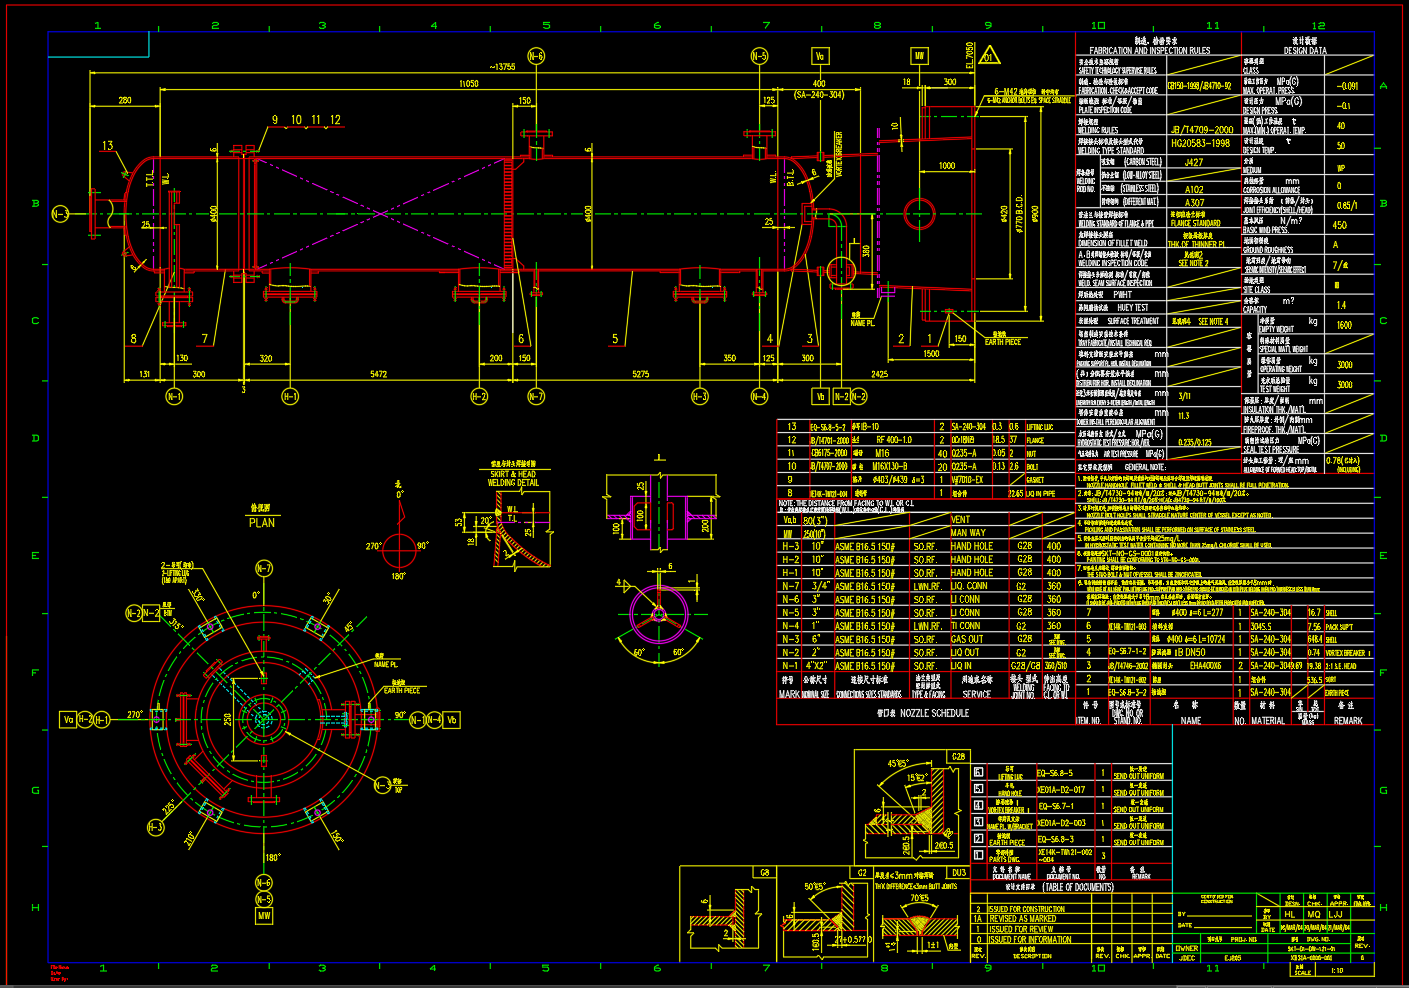This screenshot has height=988, width=1409.
Task: Click empty weight value "1600"
Action: click(1344, 325)
